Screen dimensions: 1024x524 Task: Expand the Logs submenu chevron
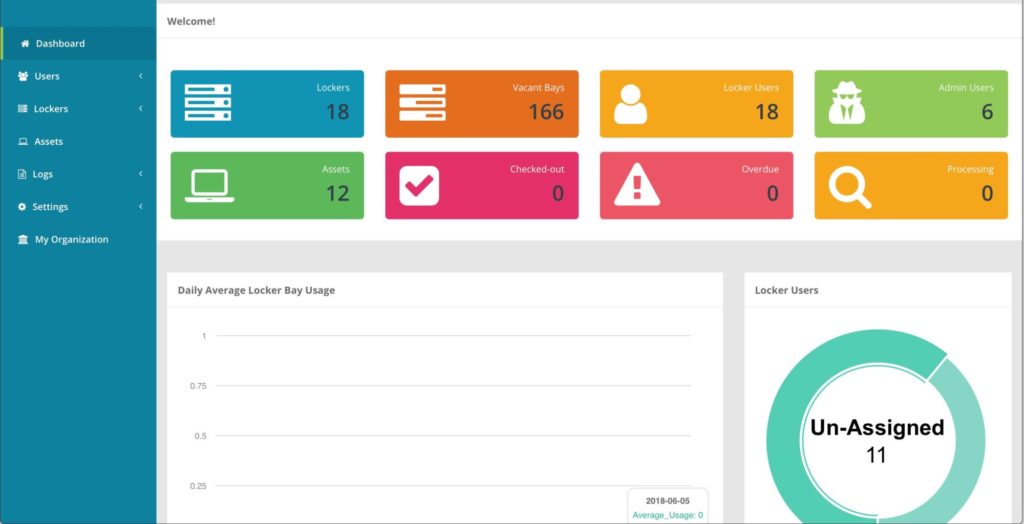click(140, 174)
